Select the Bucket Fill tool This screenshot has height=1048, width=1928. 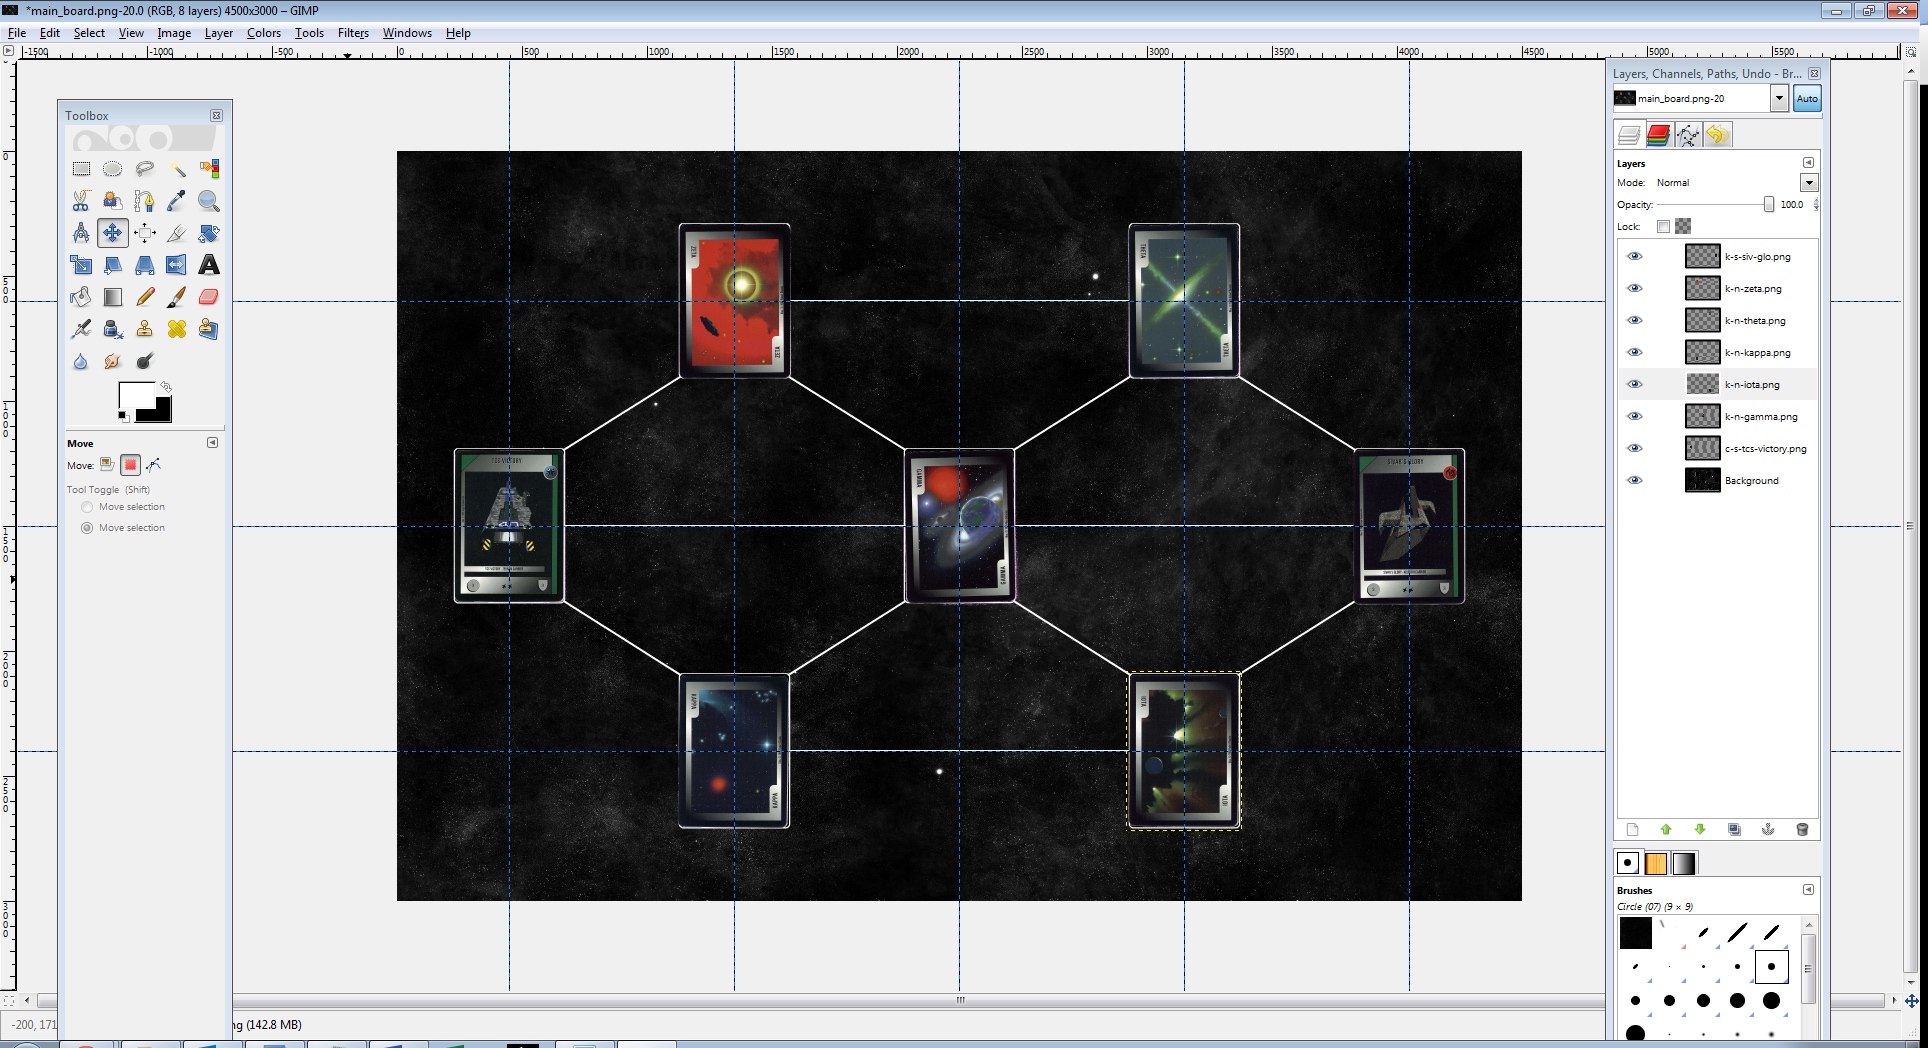click(x=81, y=297)
